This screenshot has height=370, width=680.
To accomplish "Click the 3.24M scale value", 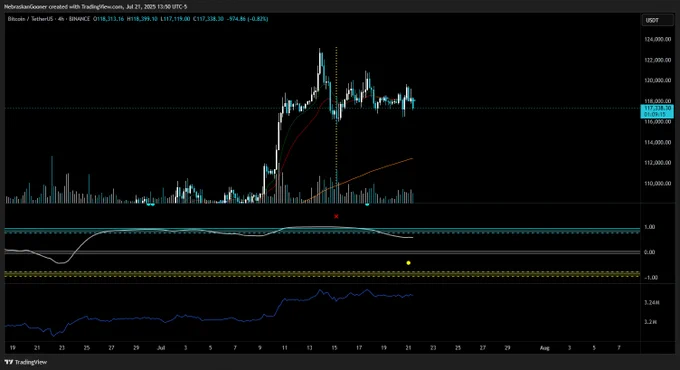I will coord(651,303).
